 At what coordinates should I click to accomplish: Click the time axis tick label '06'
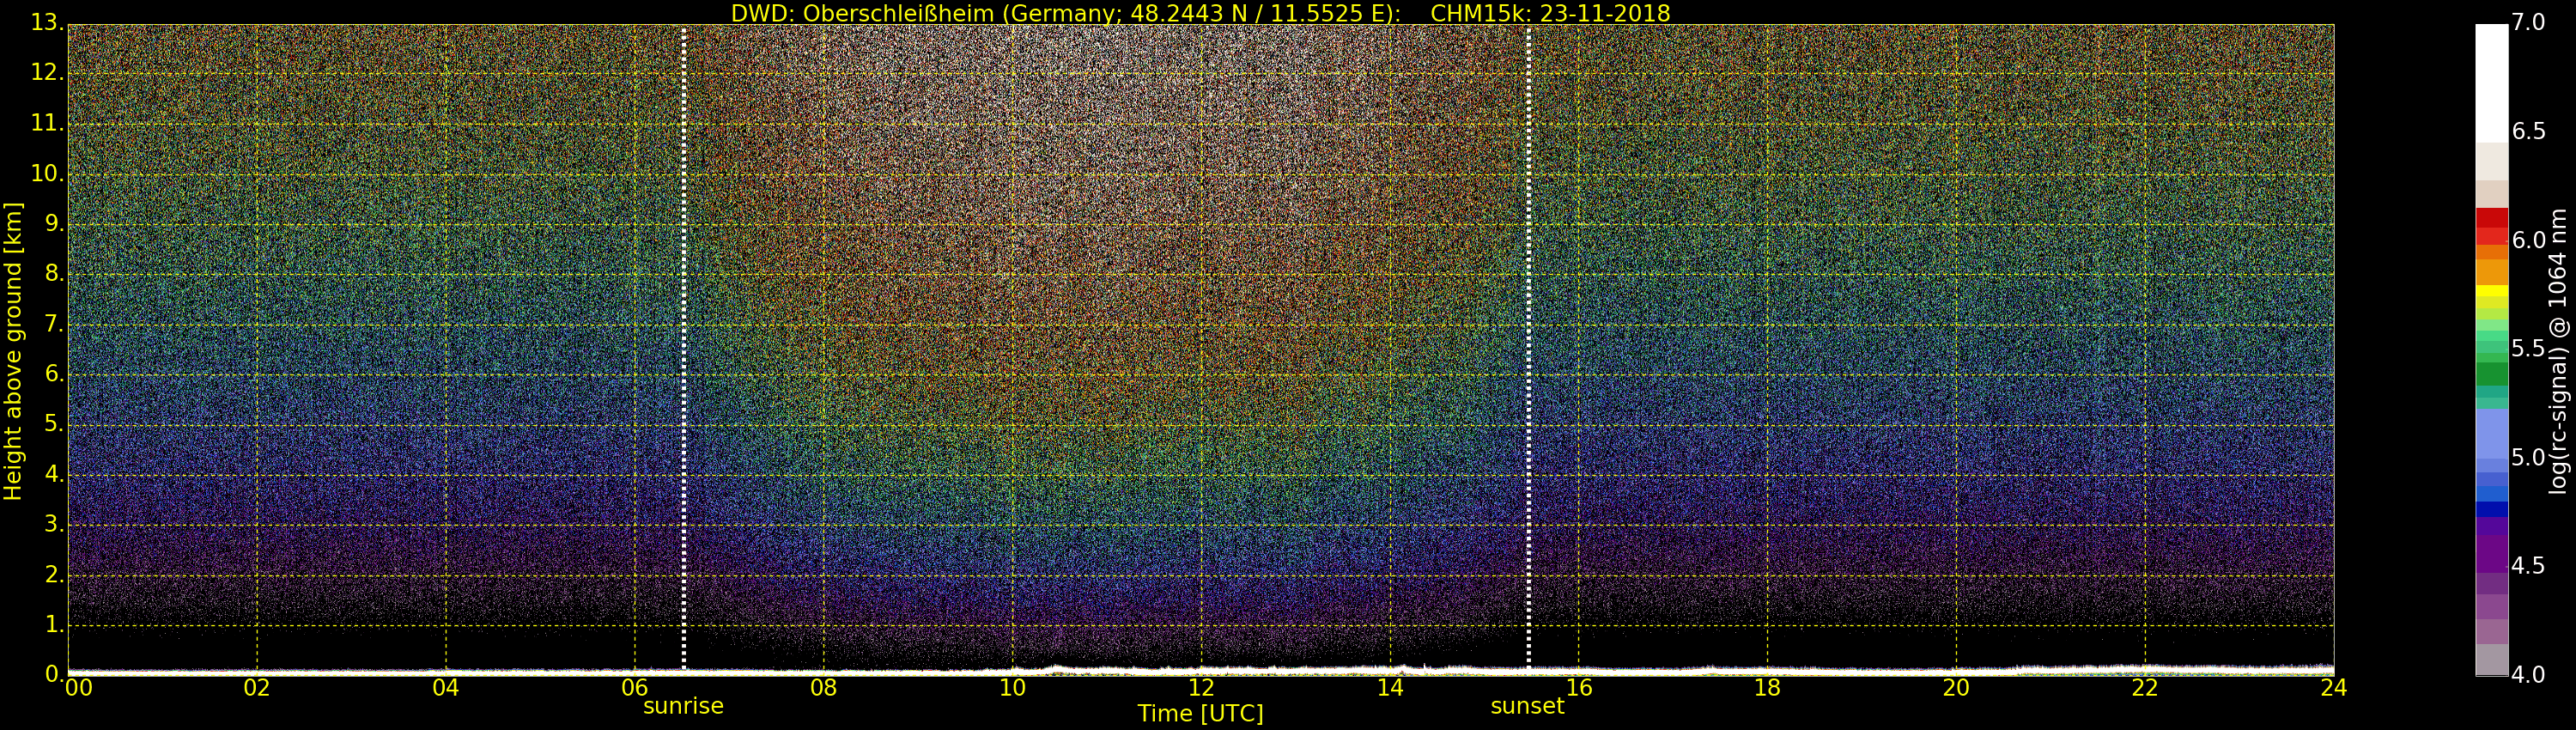point(635,688)
